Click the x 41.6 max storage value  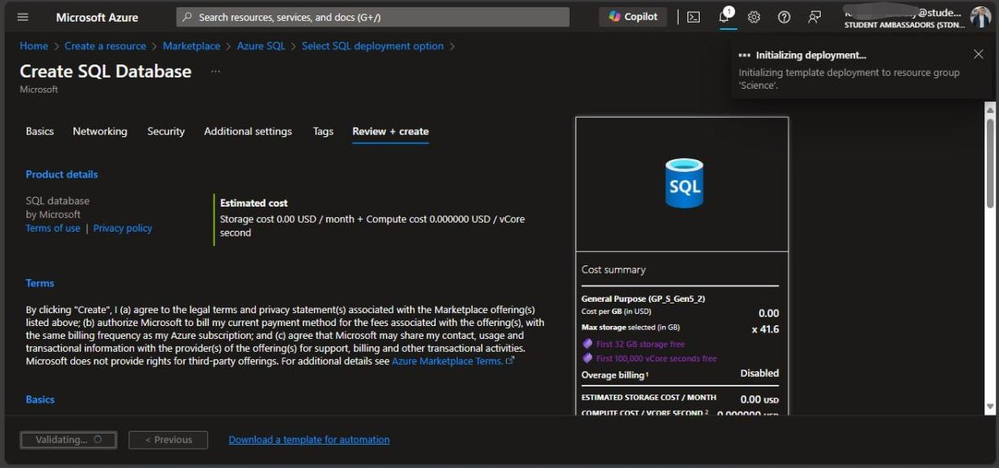click(765, 329)
